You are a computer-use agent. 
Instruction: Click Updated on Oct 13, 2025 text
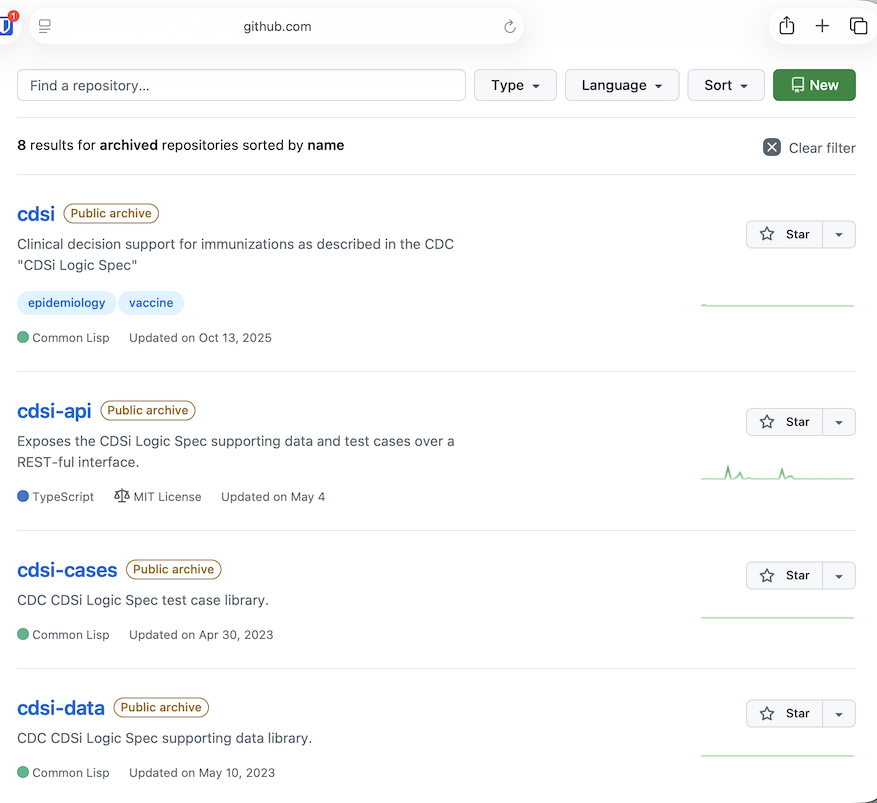(200, 338)
